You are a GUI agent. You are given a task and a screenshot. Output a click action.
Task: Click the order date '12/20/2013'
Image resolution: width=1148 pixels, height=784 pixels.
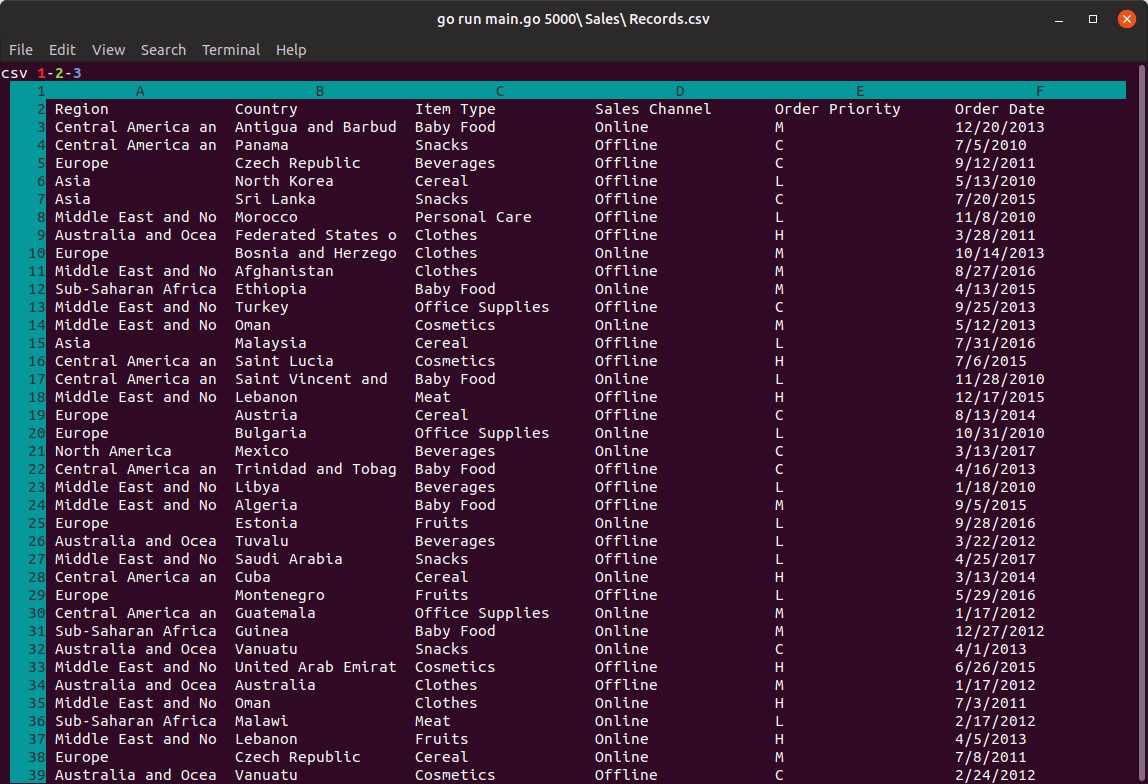coord(999,127)
